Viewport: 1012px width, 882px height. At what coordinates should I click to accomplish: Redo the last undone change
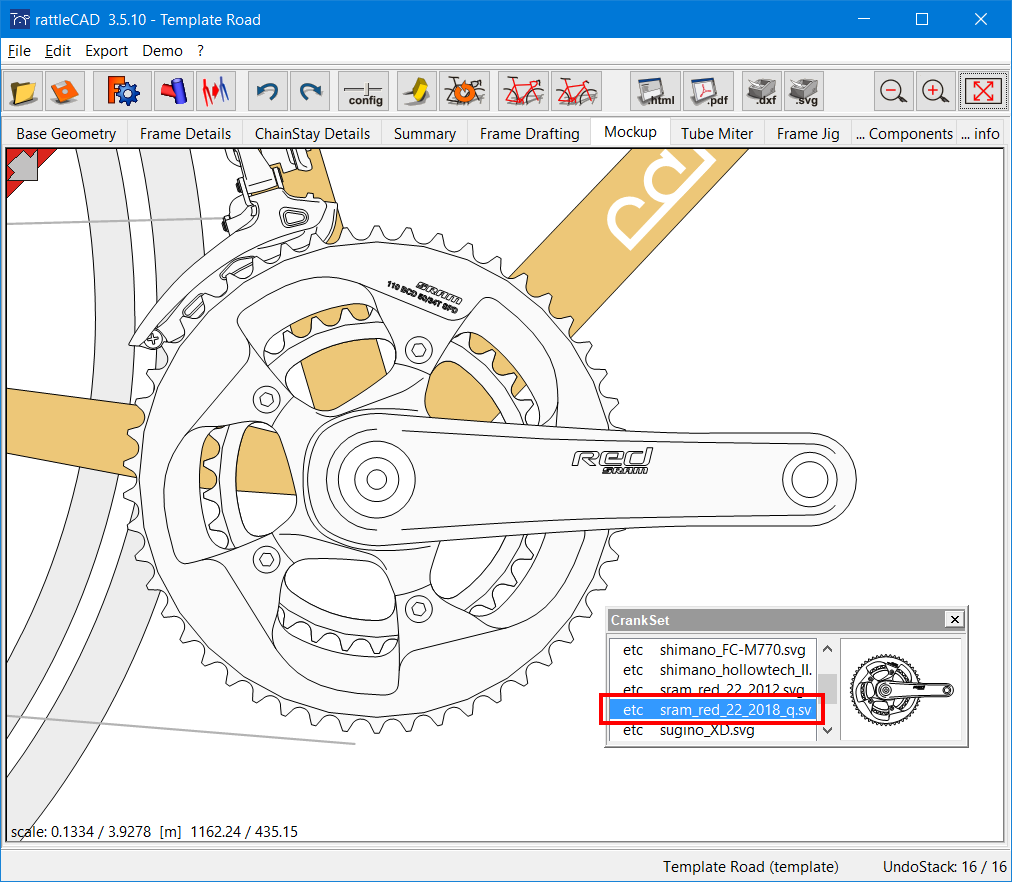310,91
